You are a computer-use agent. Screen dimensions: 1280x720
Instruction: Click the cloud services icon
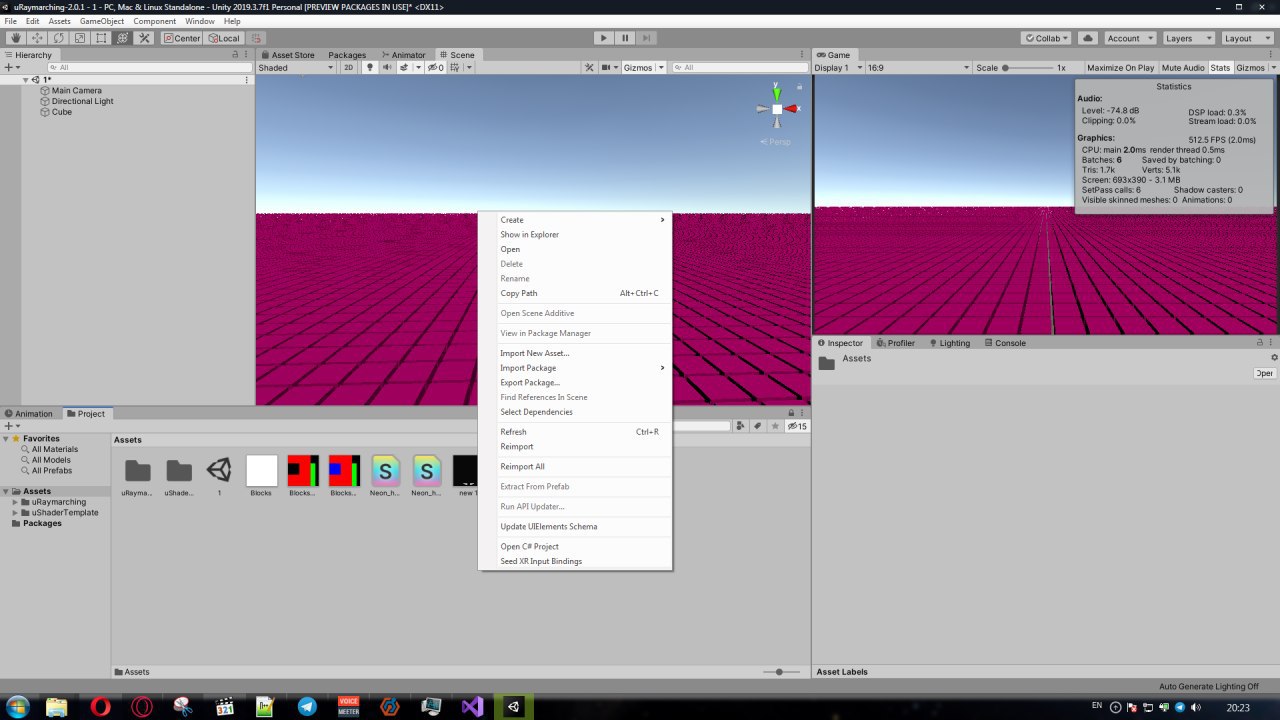tap(1088, 38)
